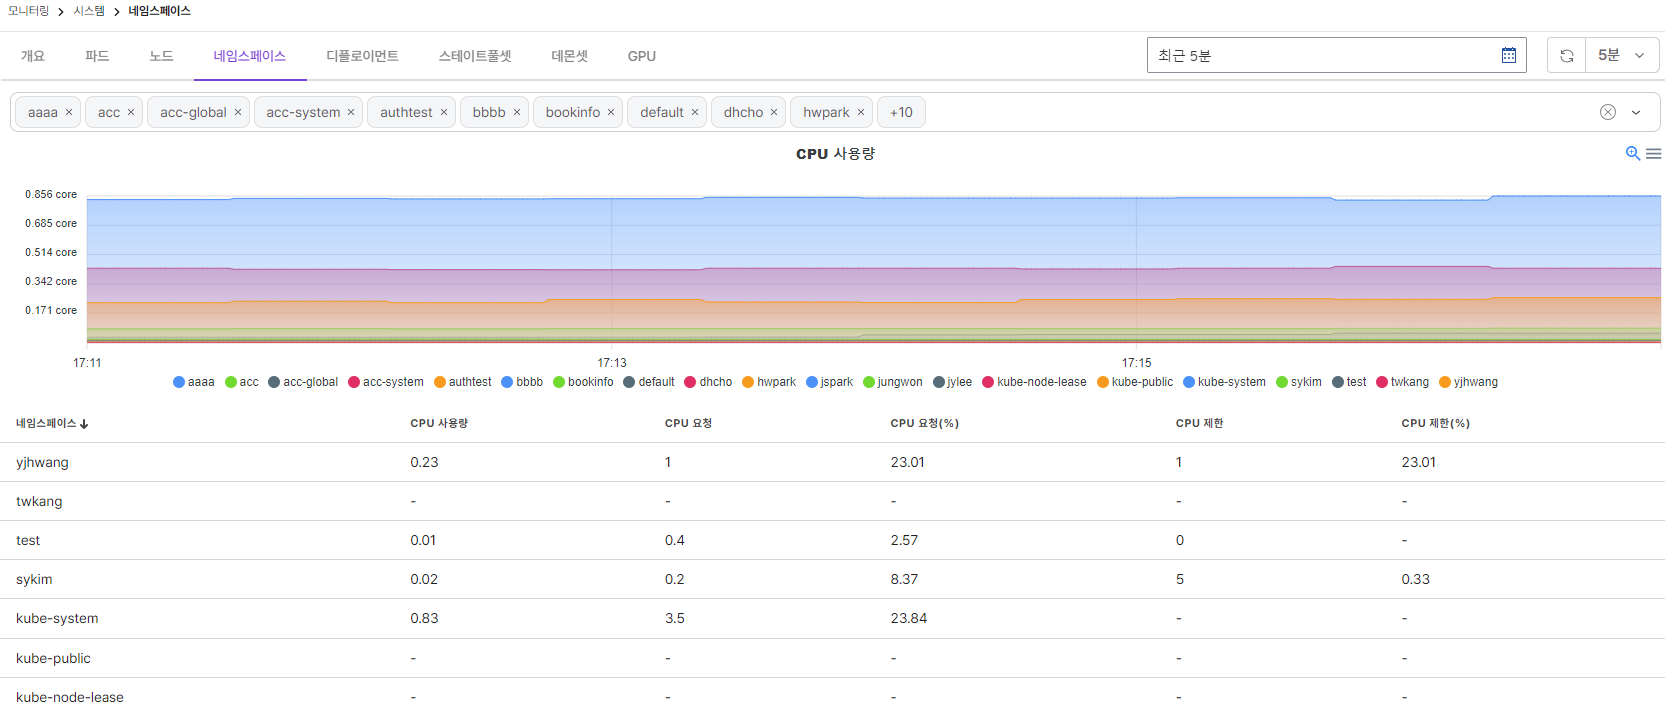Viewport: 1665px width, 714px height.
Task: Toggle jungwon series in legend
Action: coord(893,382)
